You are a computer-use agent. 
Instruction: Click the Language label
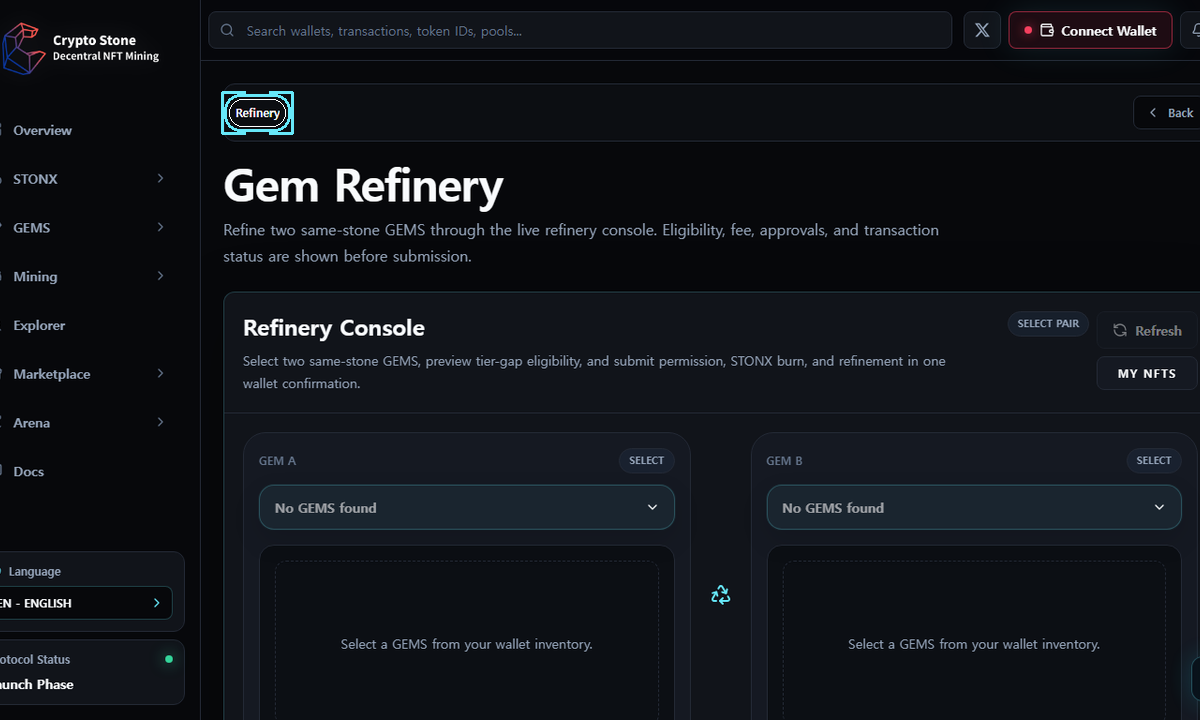[35, 571]
